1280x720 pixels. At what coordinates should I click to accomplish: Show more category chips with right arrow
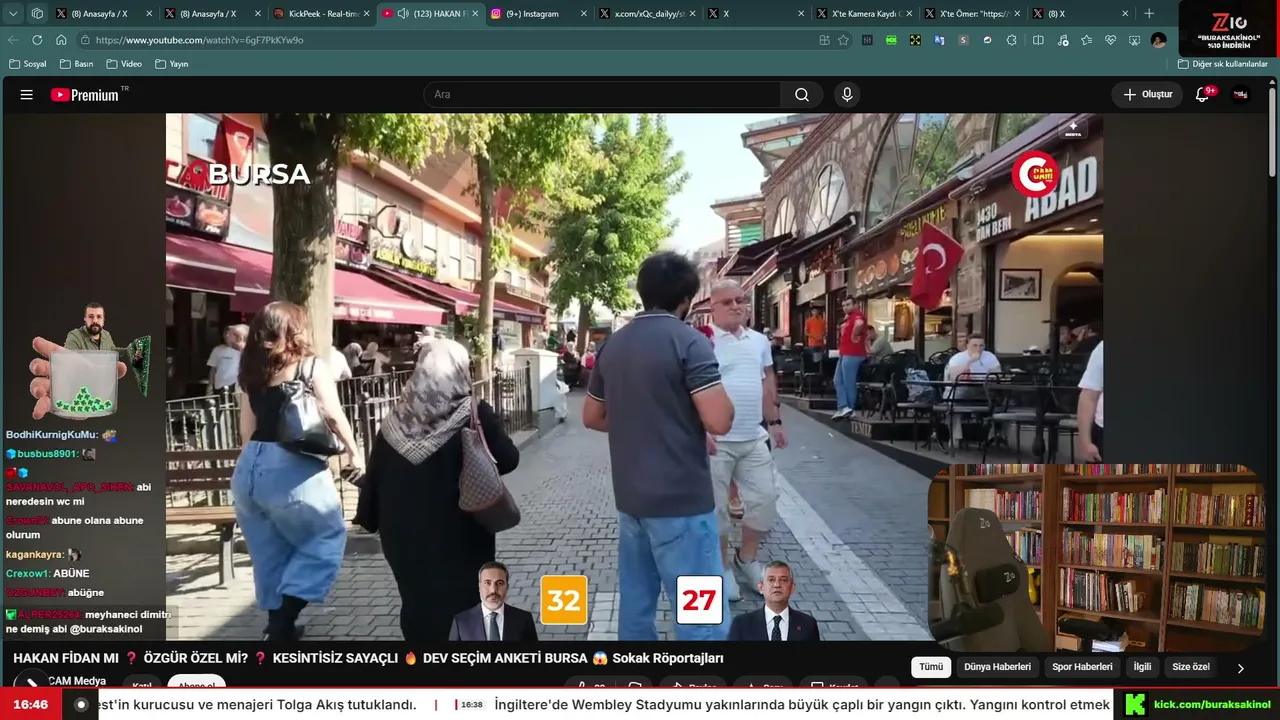(x=1240, y=668)
